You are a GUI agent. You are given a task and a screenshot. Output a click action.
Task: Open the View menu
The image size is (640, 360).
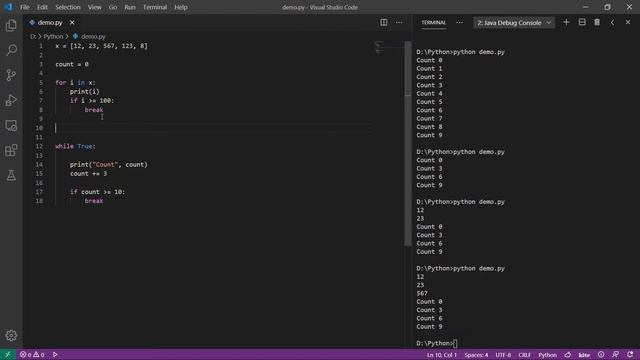click(x=94, y=7)
